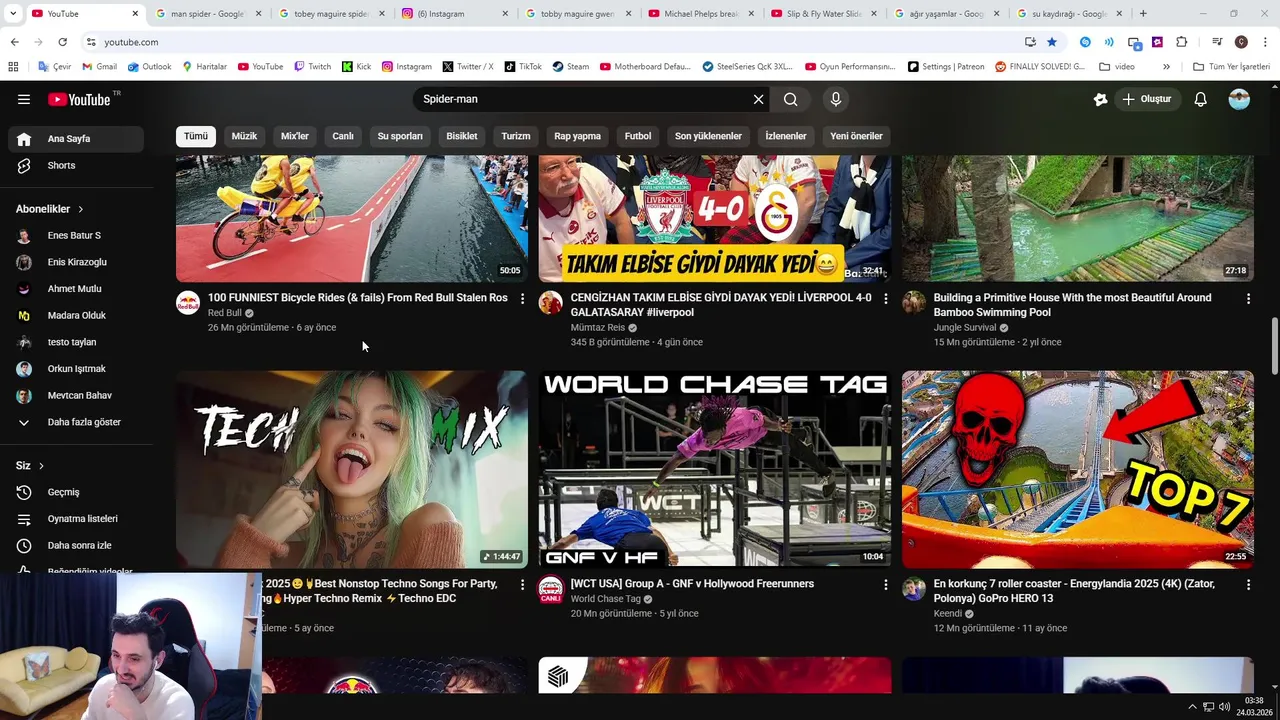Open Shorts in the sidebar

pyautogui.click(x=77, y=165)
